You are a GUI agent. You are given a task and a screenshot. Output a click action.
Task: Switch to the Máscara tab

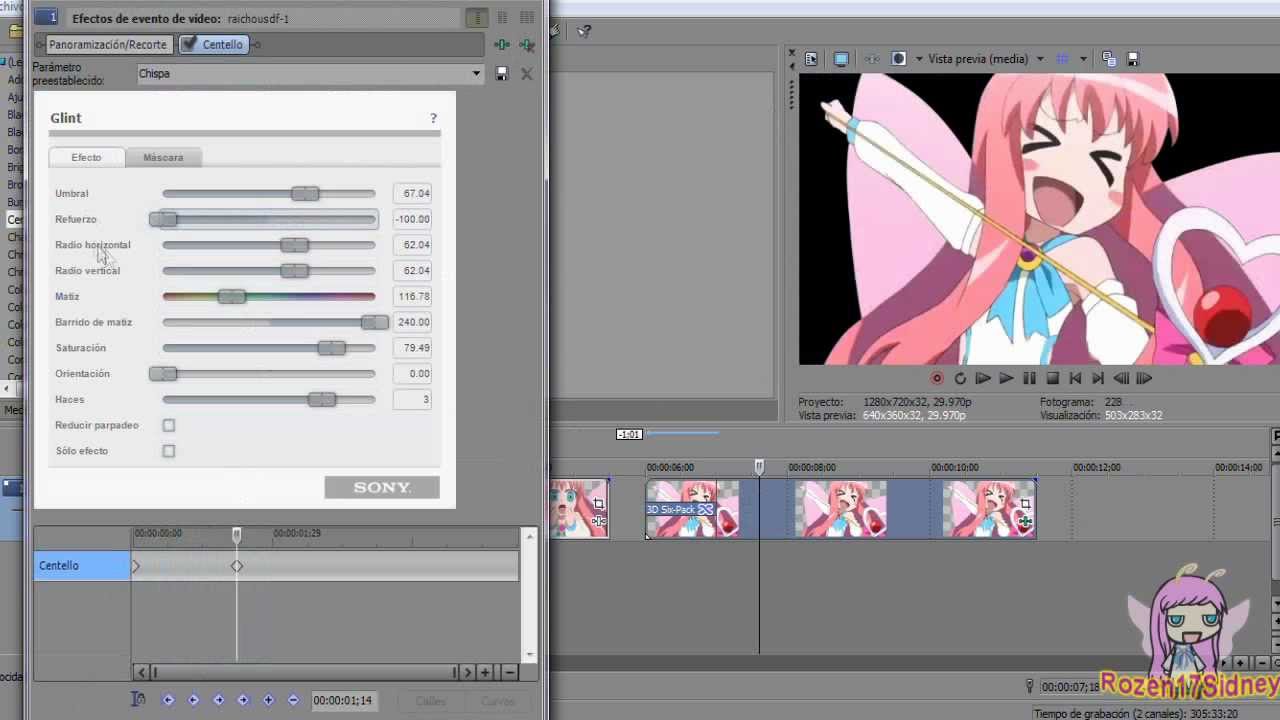(163, 157)
